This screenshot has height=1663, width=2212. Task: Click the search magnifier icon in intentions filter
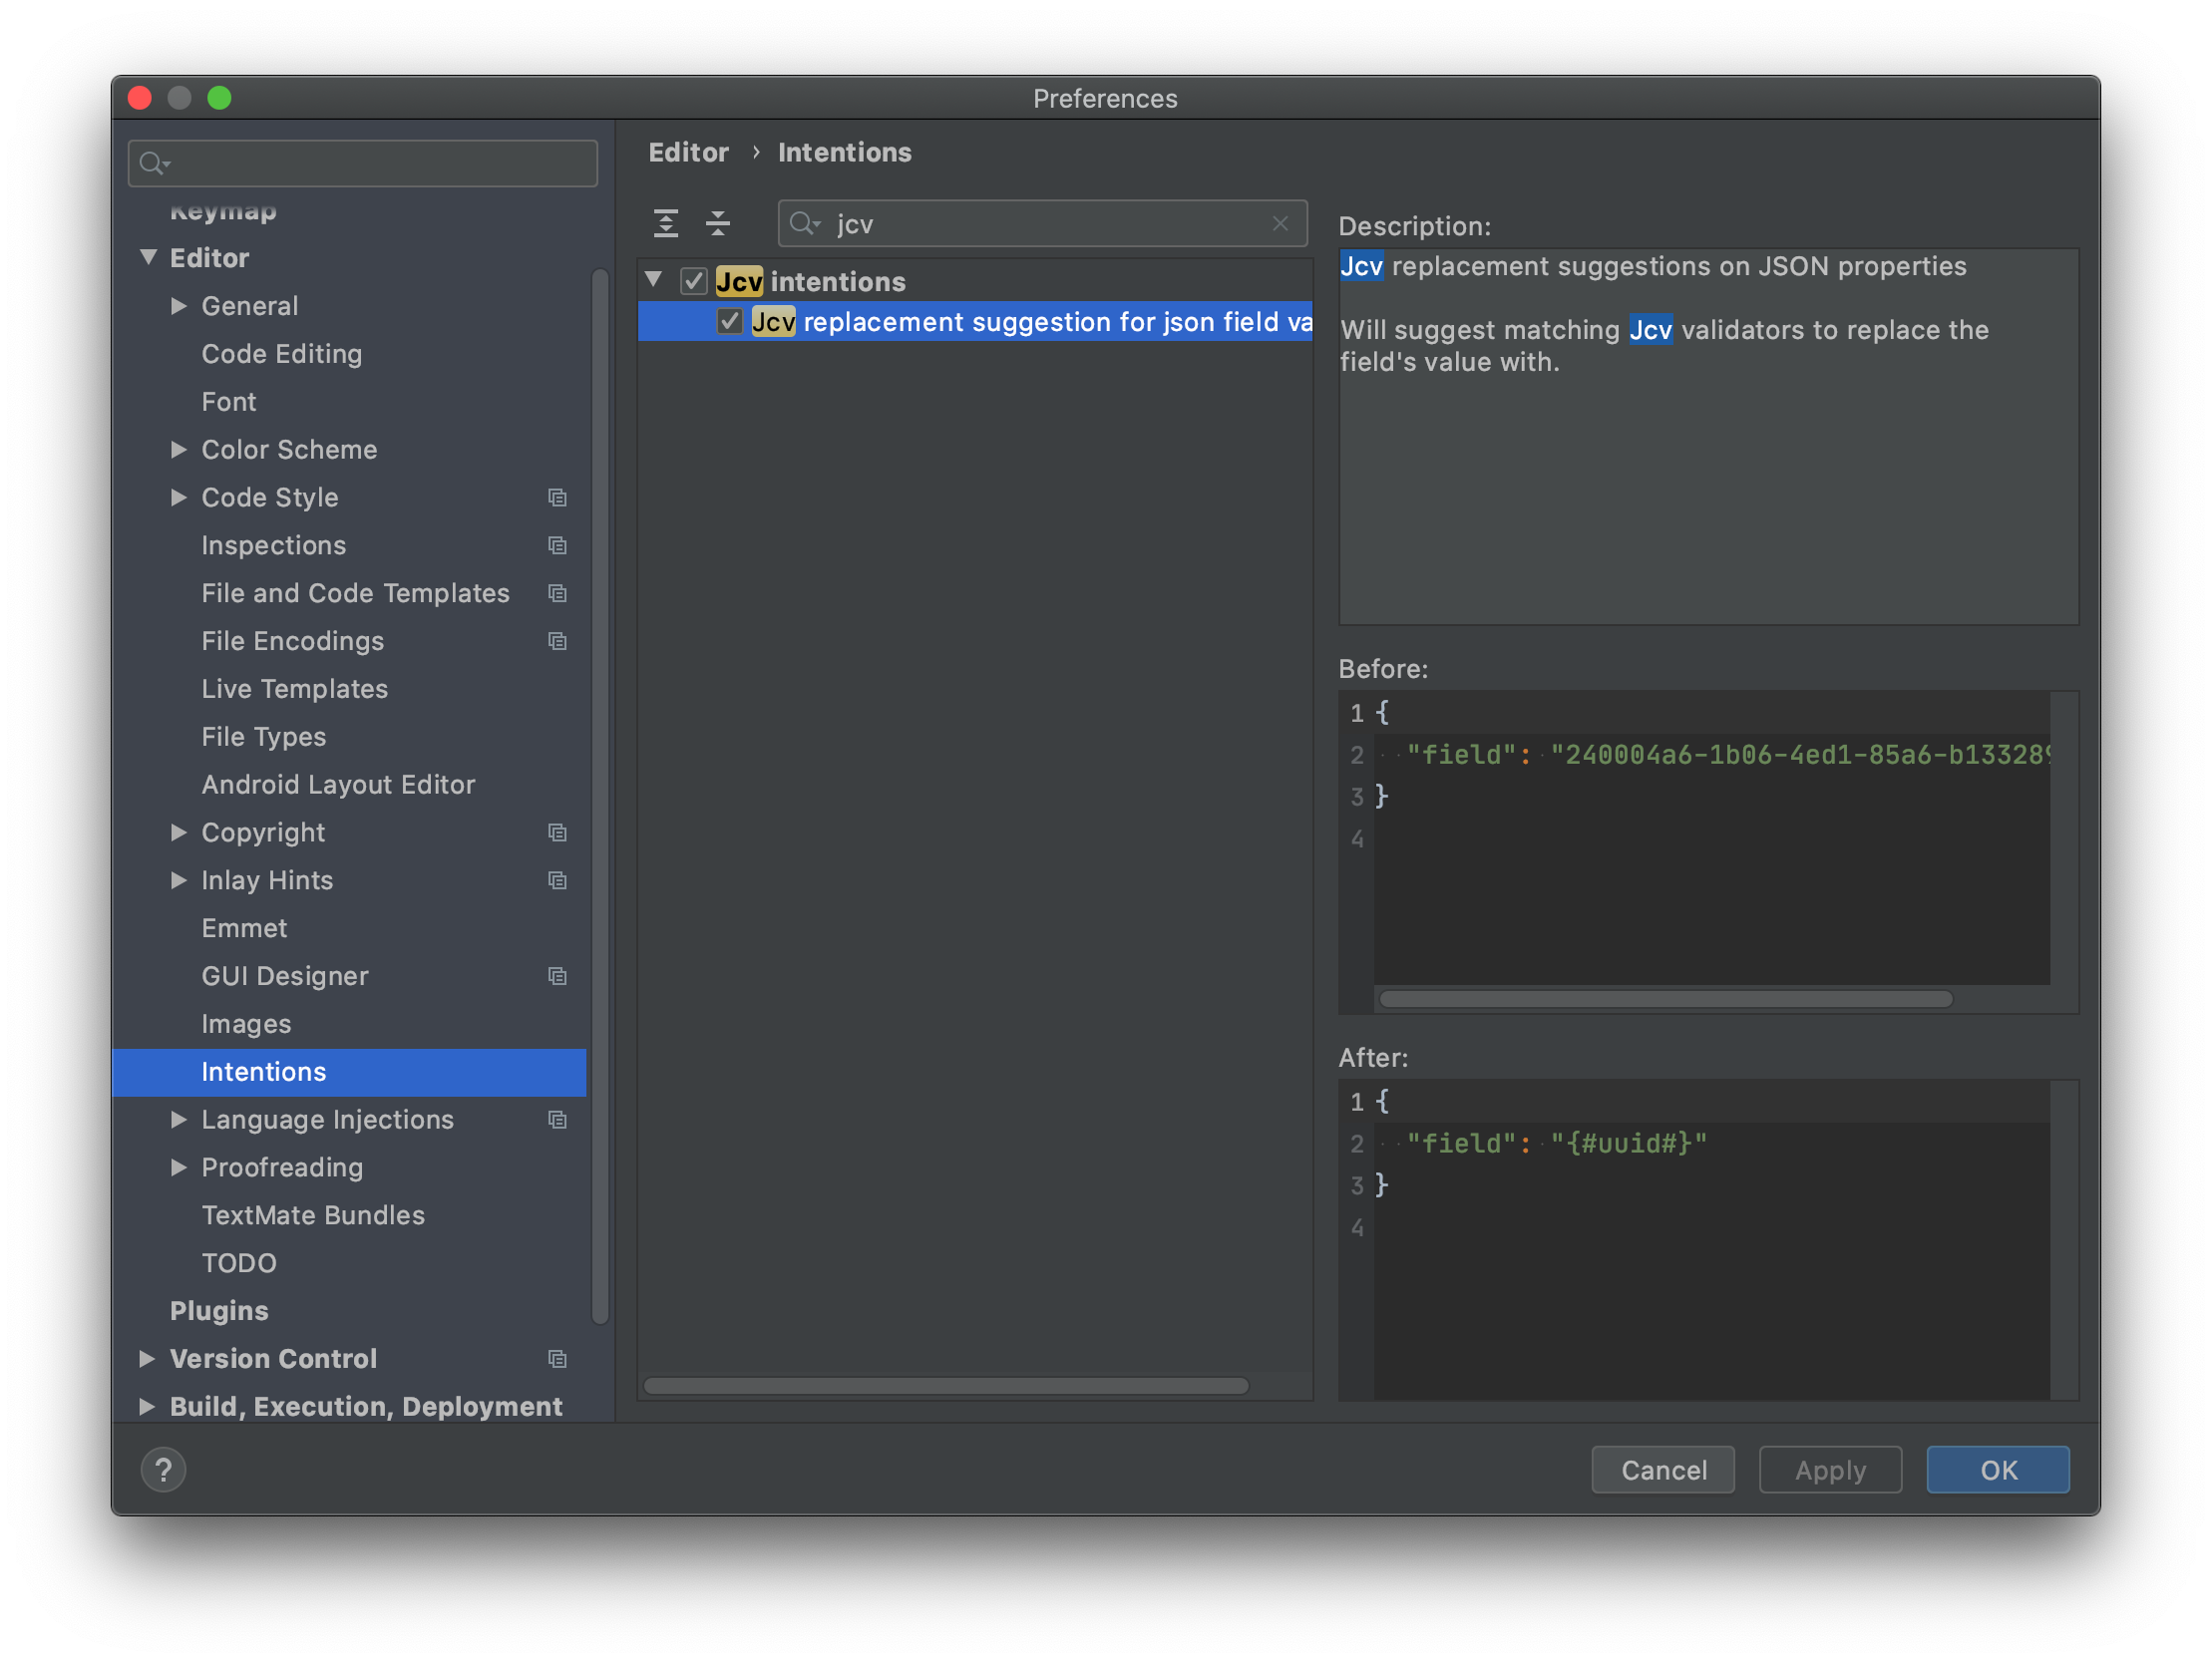[803, 223]
